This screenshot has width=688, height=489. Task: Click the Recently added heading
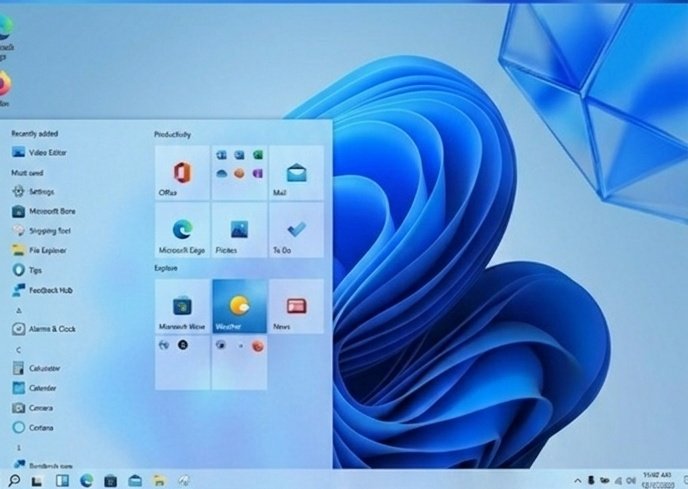(x=35, y=133)
